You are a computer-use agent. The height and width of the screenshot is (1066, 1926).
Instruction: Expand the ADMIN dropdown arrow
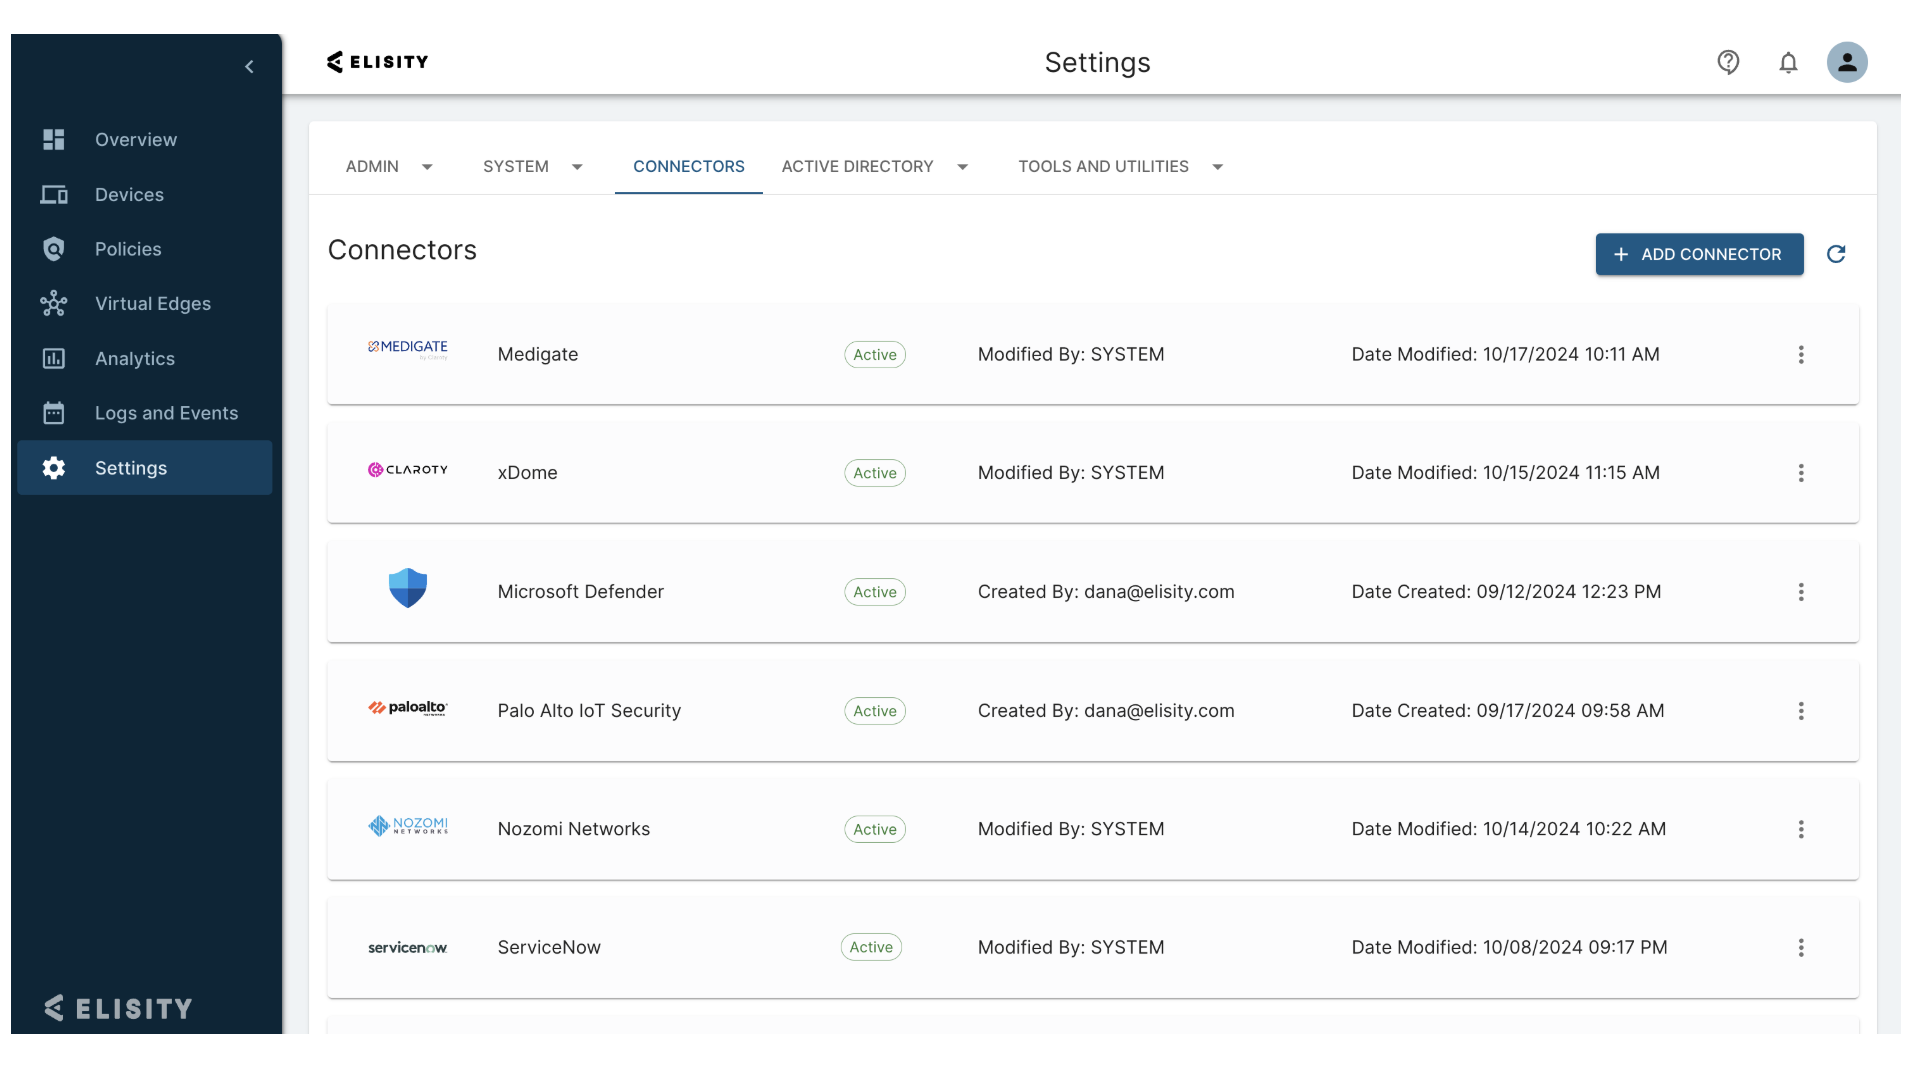tap(427, 167)
